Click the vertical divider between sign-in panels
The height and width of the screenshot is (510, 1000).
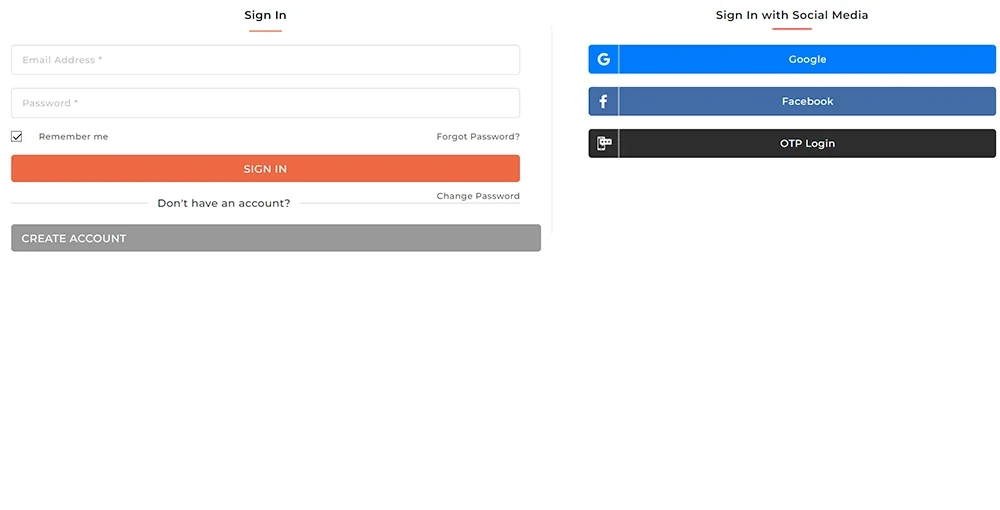(552, 131)
